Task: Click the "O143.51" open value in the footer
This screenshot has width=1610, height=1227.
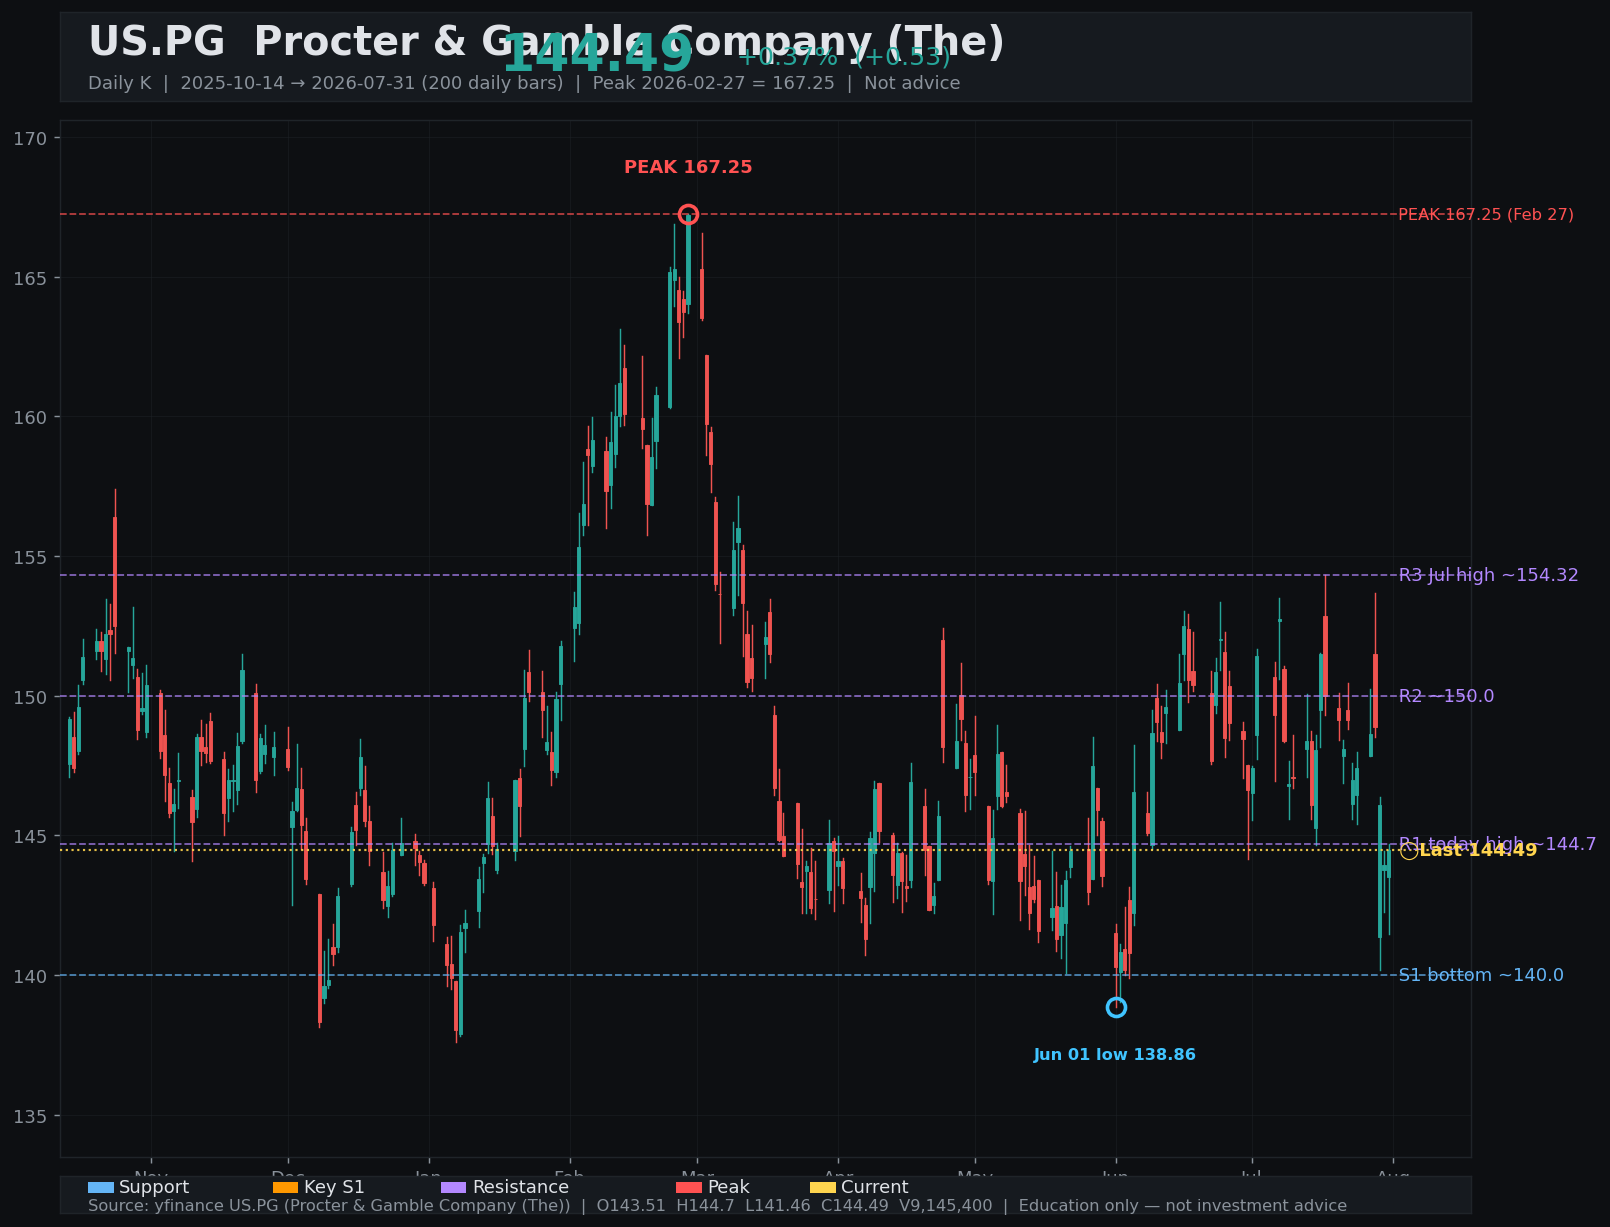Action: tap(631, 1206)
